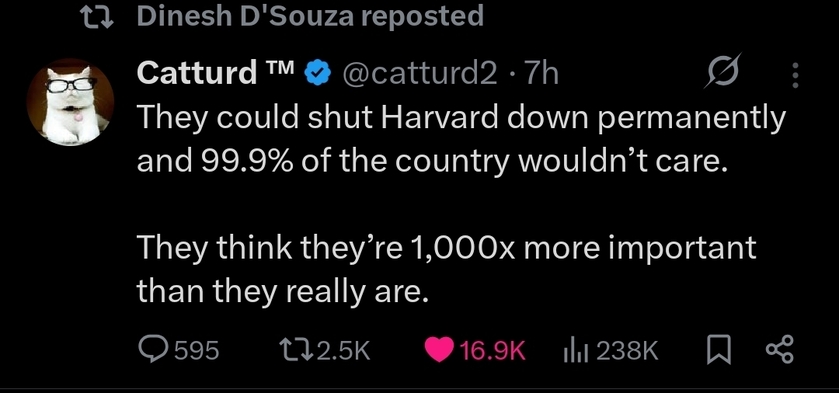The width and height of the screenshot is (839, 393).
Task: Click the 238K views count
Action: (x=627, y=351)
